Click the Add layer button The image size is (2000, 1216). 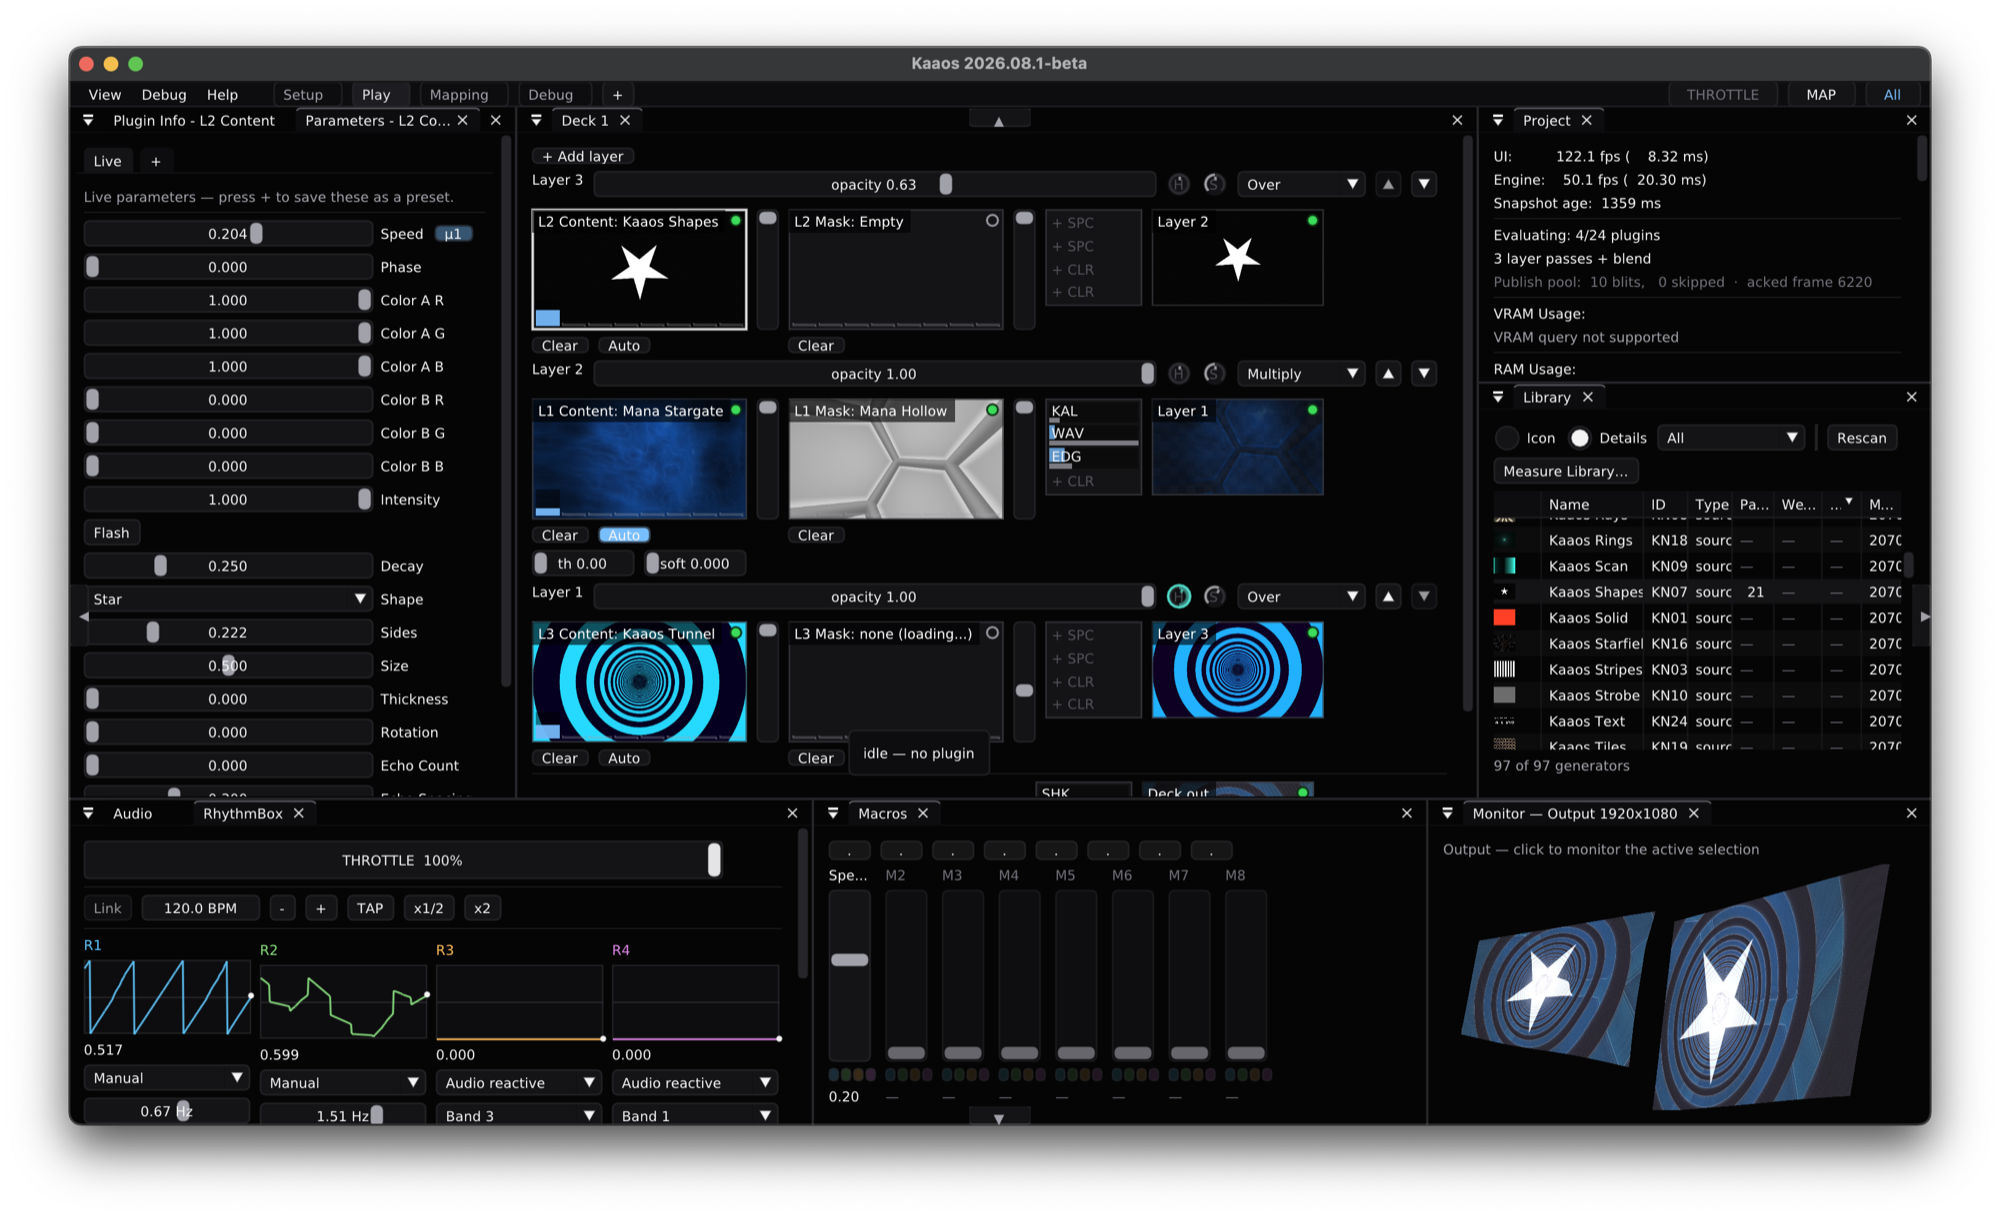[583, 156]
